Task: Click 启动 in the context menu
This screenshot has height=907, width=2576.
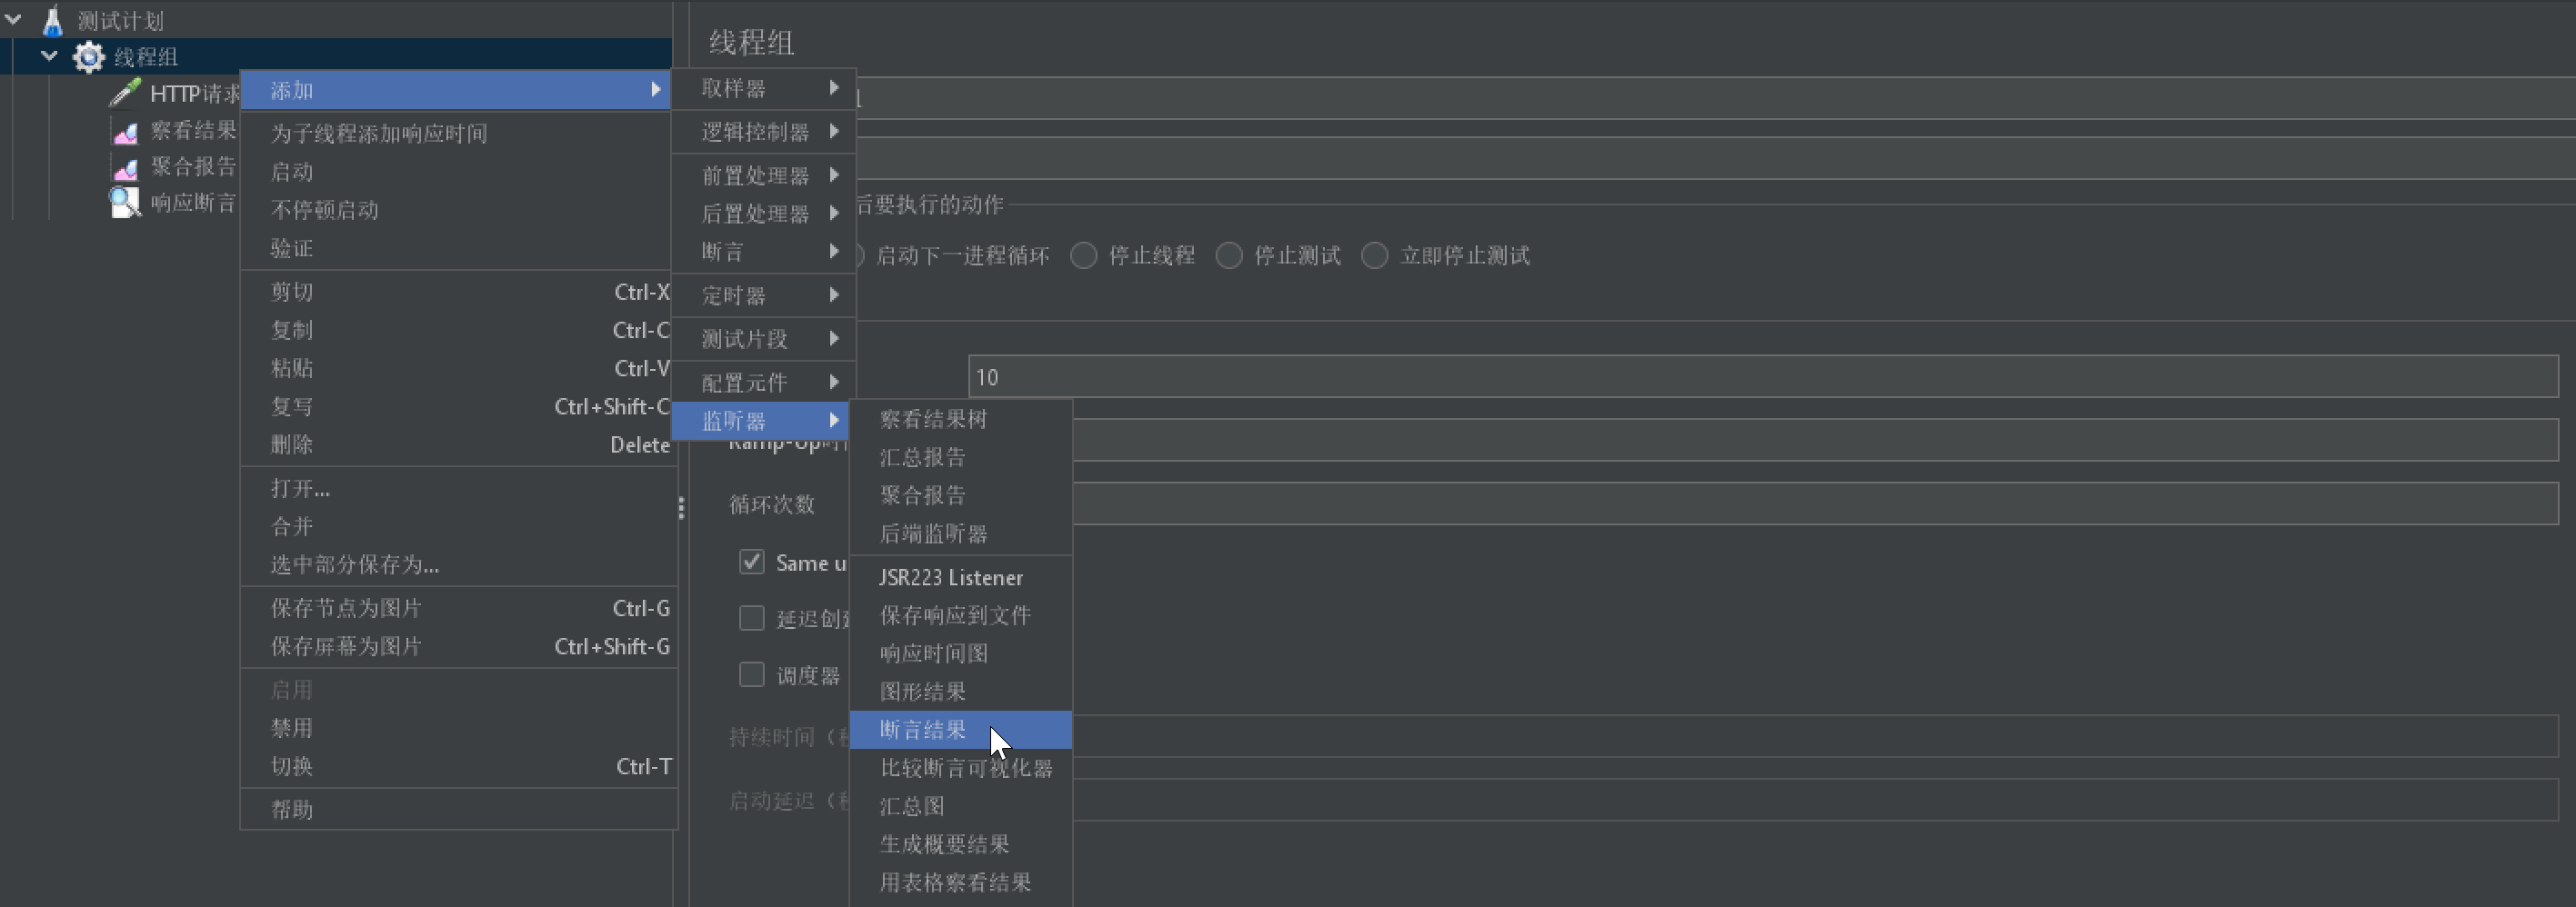Action: pos(458,172)
